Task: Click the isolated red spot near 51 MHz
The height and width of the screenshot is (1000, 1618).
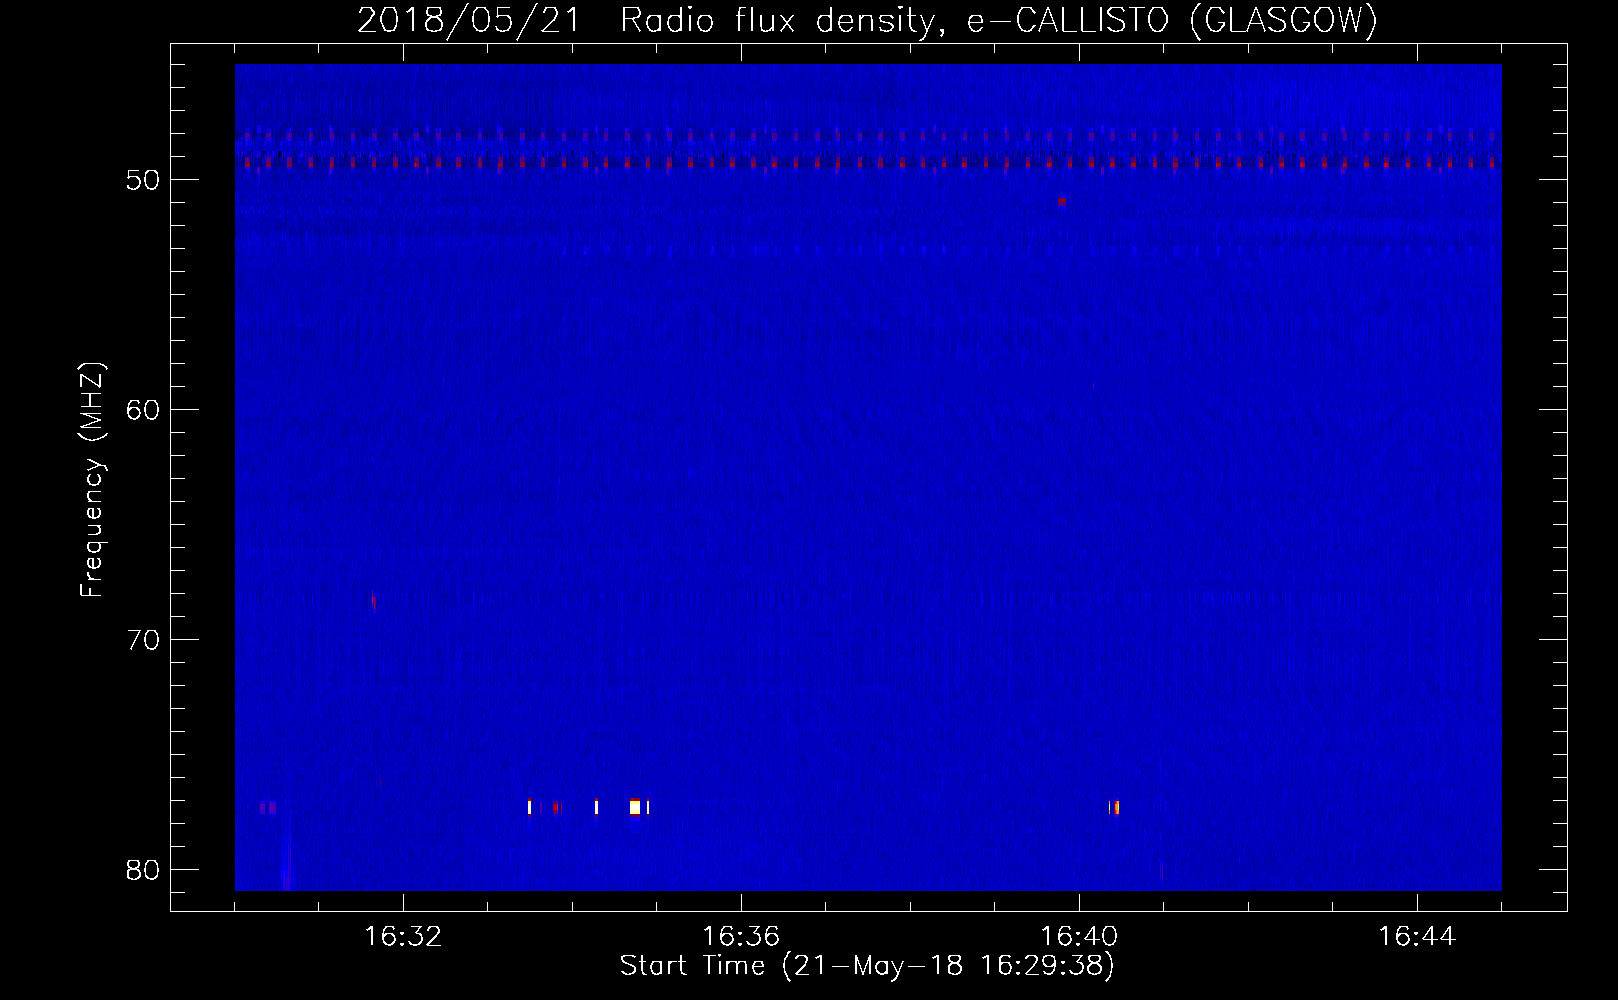Action: (1061, 201)
